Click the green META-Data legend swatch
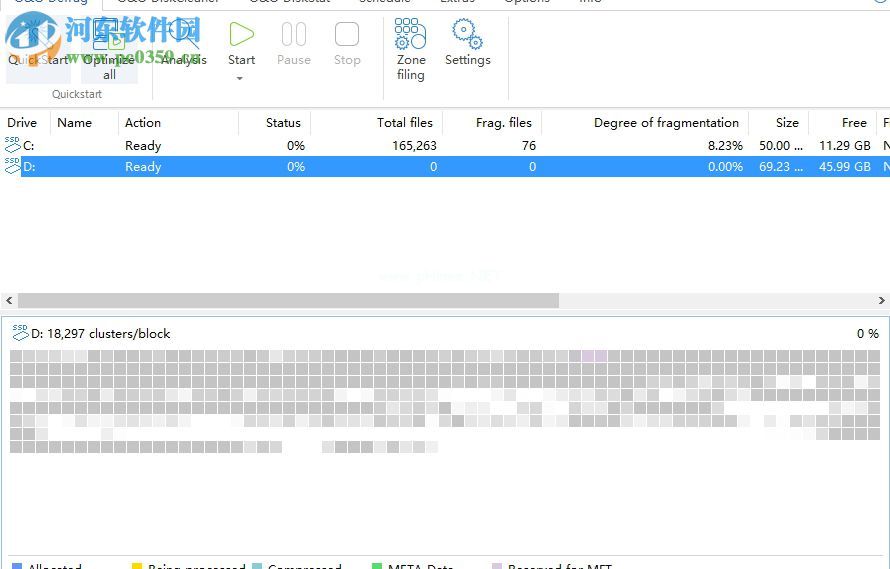This screenshot has width=890, height=569. [x=376, y=566]
